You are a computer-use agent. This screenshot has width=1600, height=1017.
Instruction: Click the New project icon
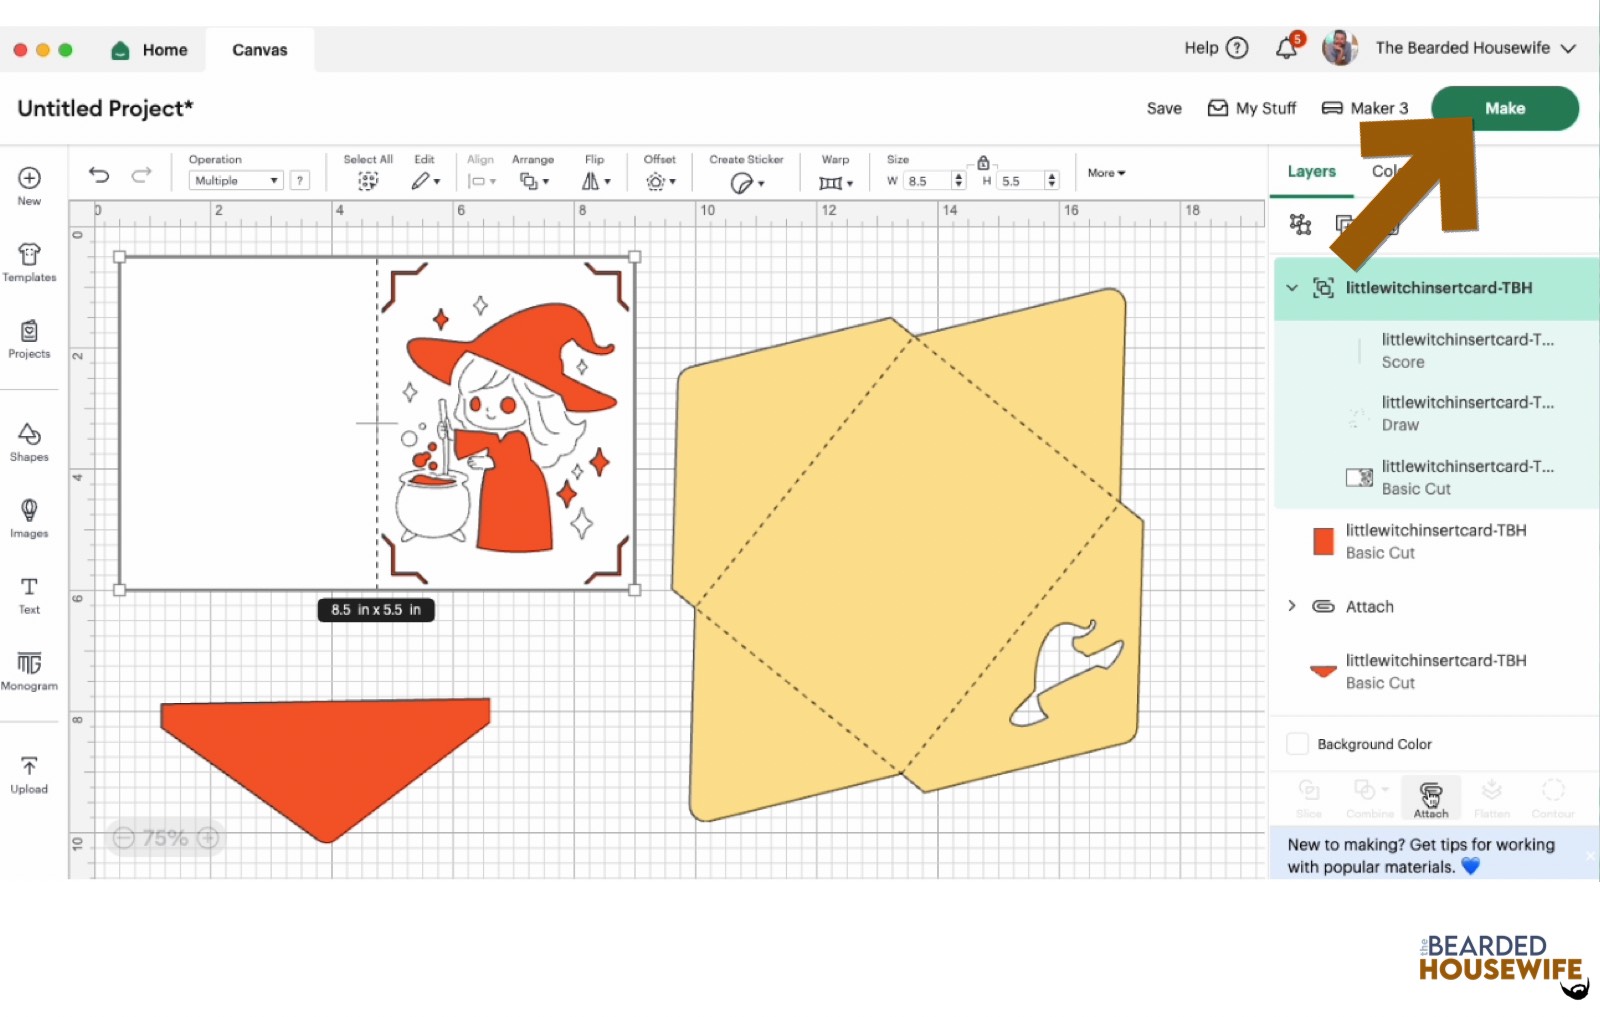click(x=29, y=178)
